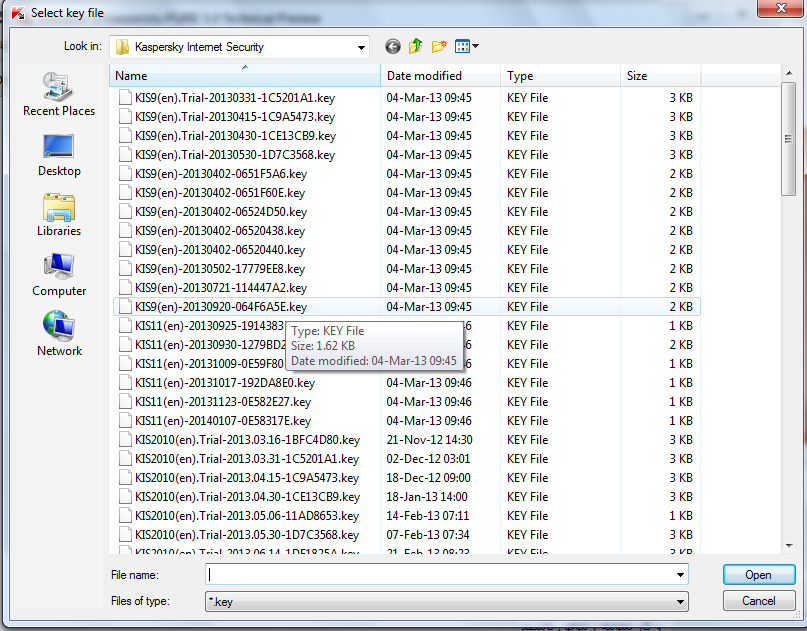Screen dimensions: 807x631
Task: Click the file icon of KIS9(en)-20130402-06520438.key
Action: click(x=125, y=231)
